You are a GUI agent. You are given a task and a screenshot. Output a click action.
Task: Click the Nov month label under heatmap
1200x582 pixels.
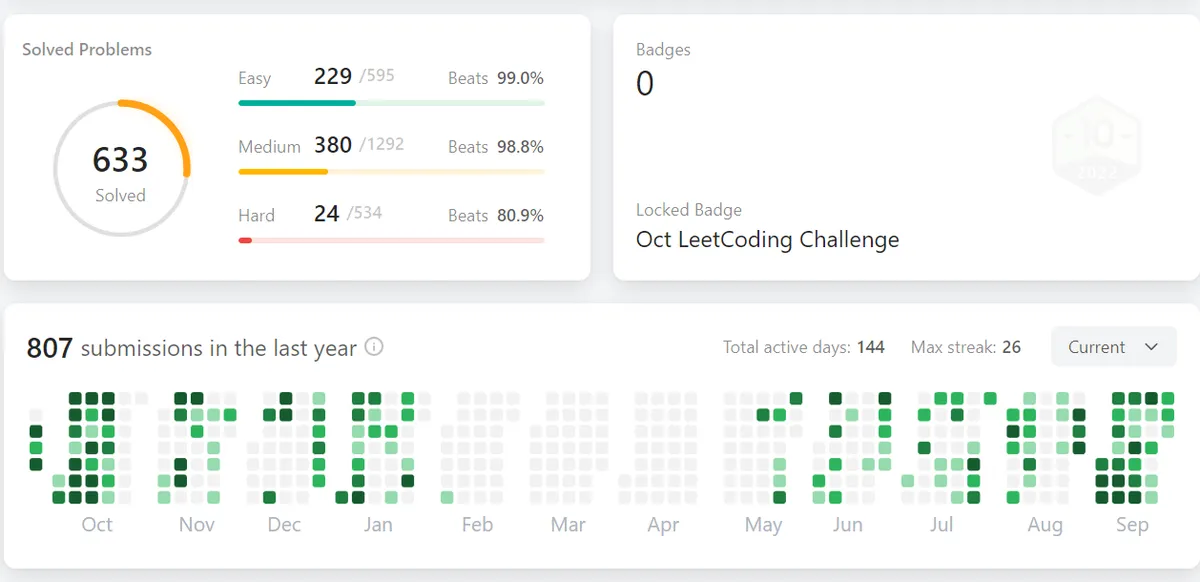pos(196,524)
